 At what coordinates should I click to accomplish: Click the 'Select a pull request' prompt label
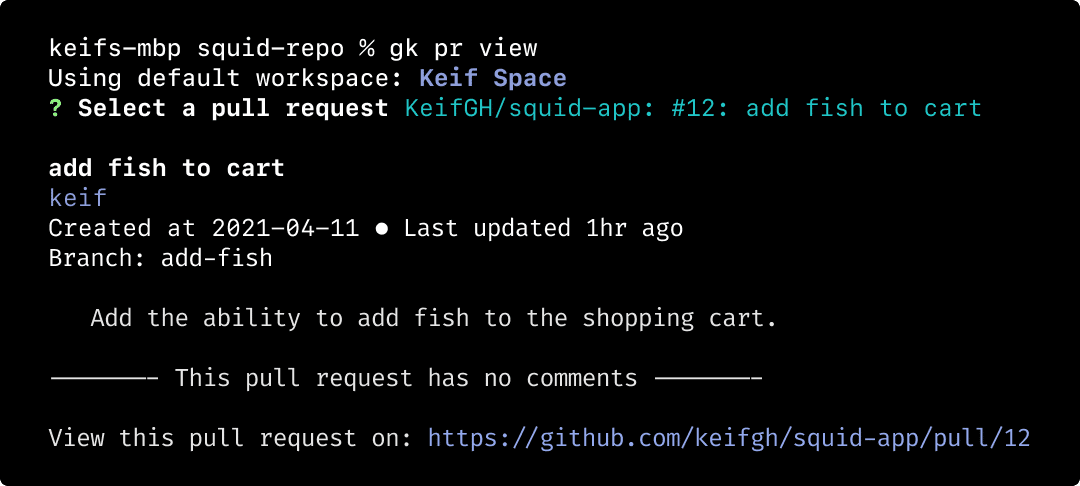[233, 109]
